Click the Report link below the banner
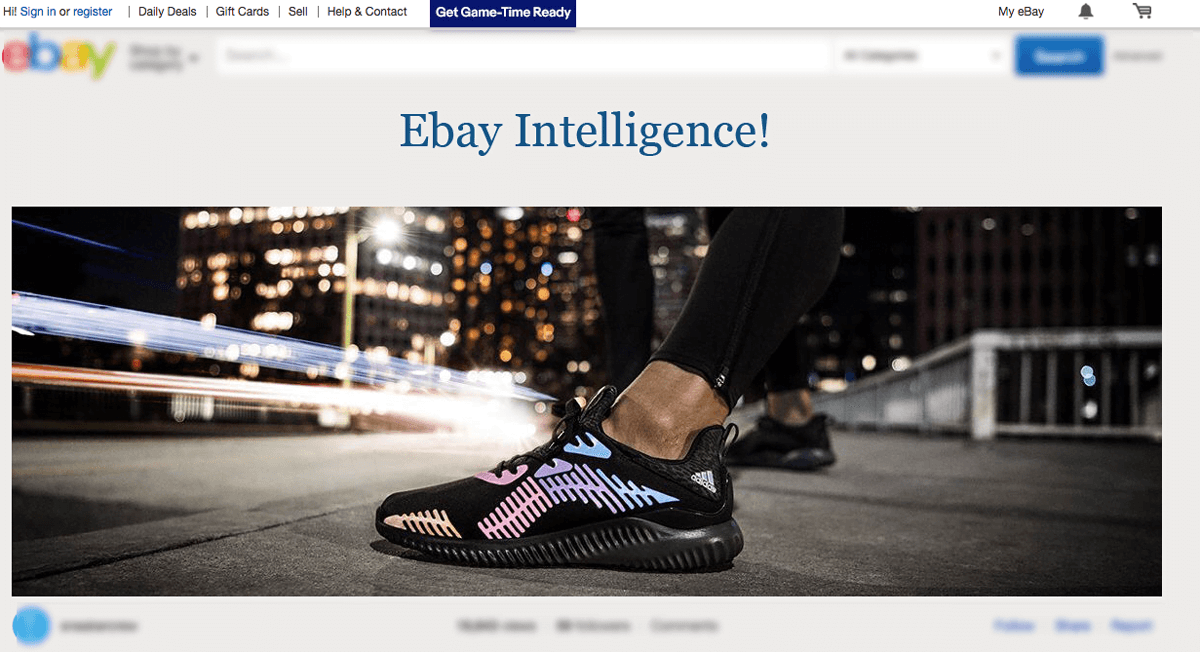Viewport: 1200px width, 652px height. pos(1131,626)
